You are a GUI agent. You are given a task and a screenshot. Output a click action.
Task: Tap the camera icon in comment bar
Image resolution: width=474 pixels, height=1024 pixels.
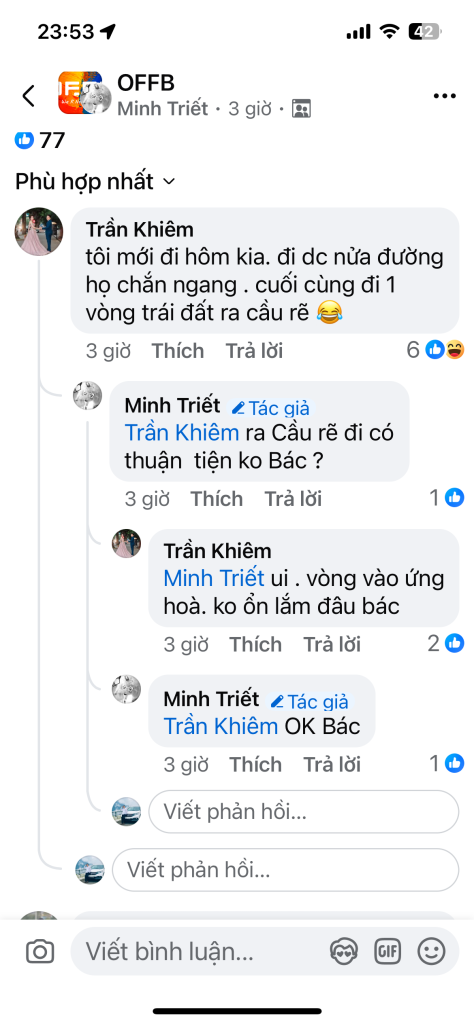coord(40,952)
